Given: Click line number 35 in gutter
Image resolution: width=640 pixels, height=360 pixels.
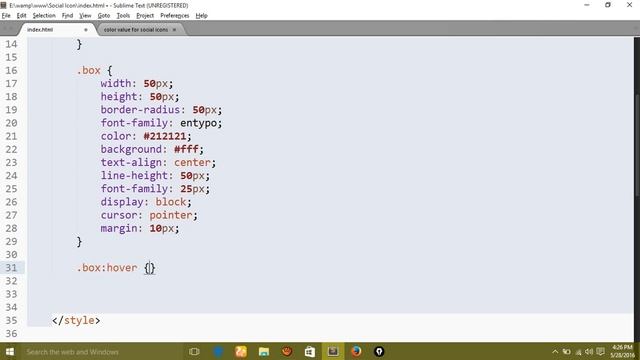Looking at the screenshot, I should pos(11,320).
